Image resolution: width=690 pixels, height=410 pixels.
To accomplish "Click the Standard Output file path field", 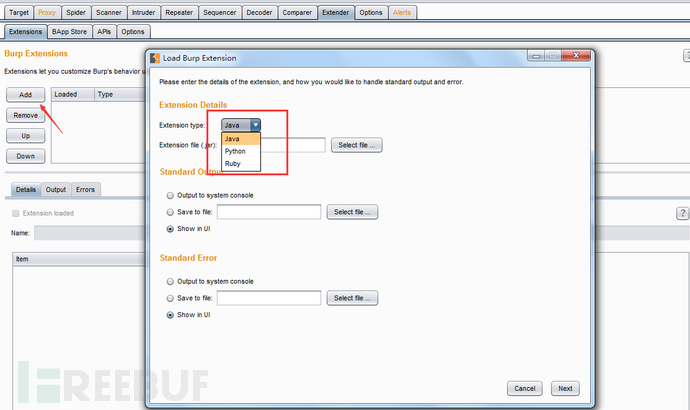I will tap(269, 212).
